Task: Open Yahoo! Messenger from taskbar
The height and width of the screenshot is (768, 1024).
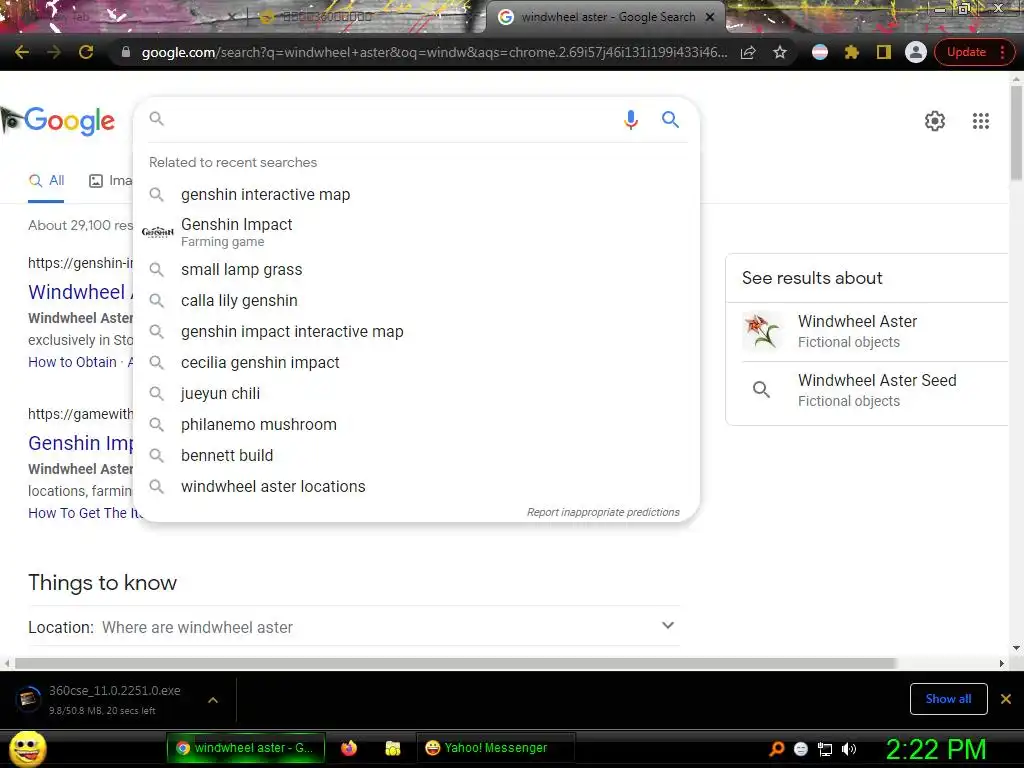Action: point(494,748)
